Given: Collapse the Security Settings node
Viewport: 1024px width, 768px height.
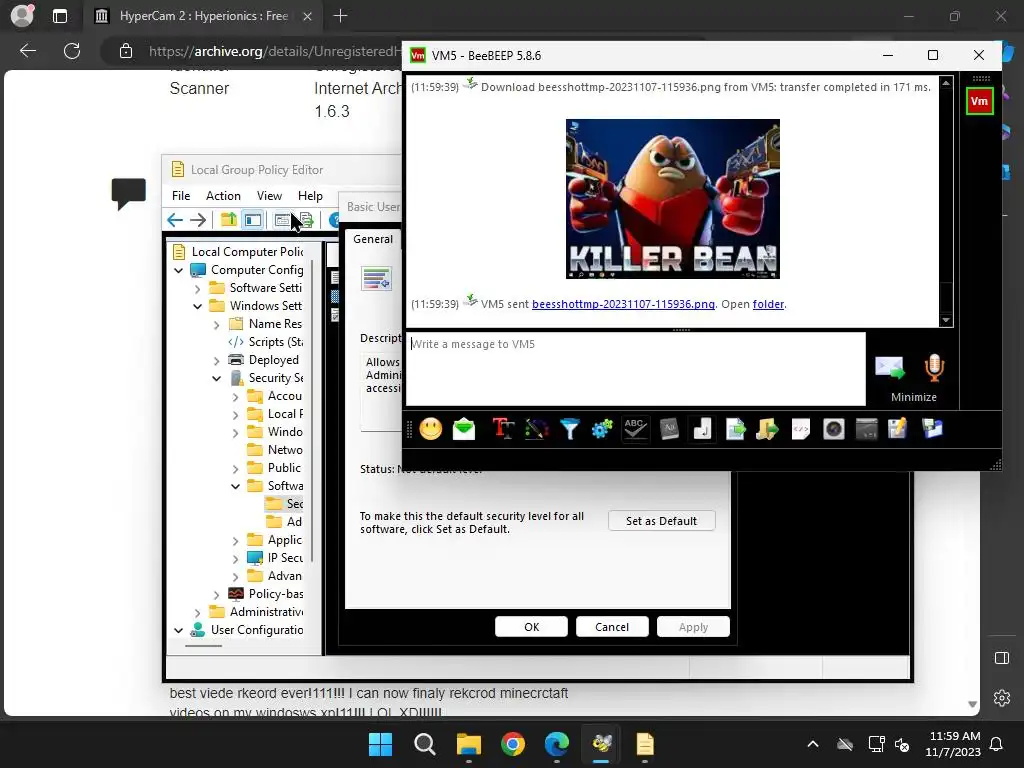Looking at the screenshot, I should click(x=217, y=378).
